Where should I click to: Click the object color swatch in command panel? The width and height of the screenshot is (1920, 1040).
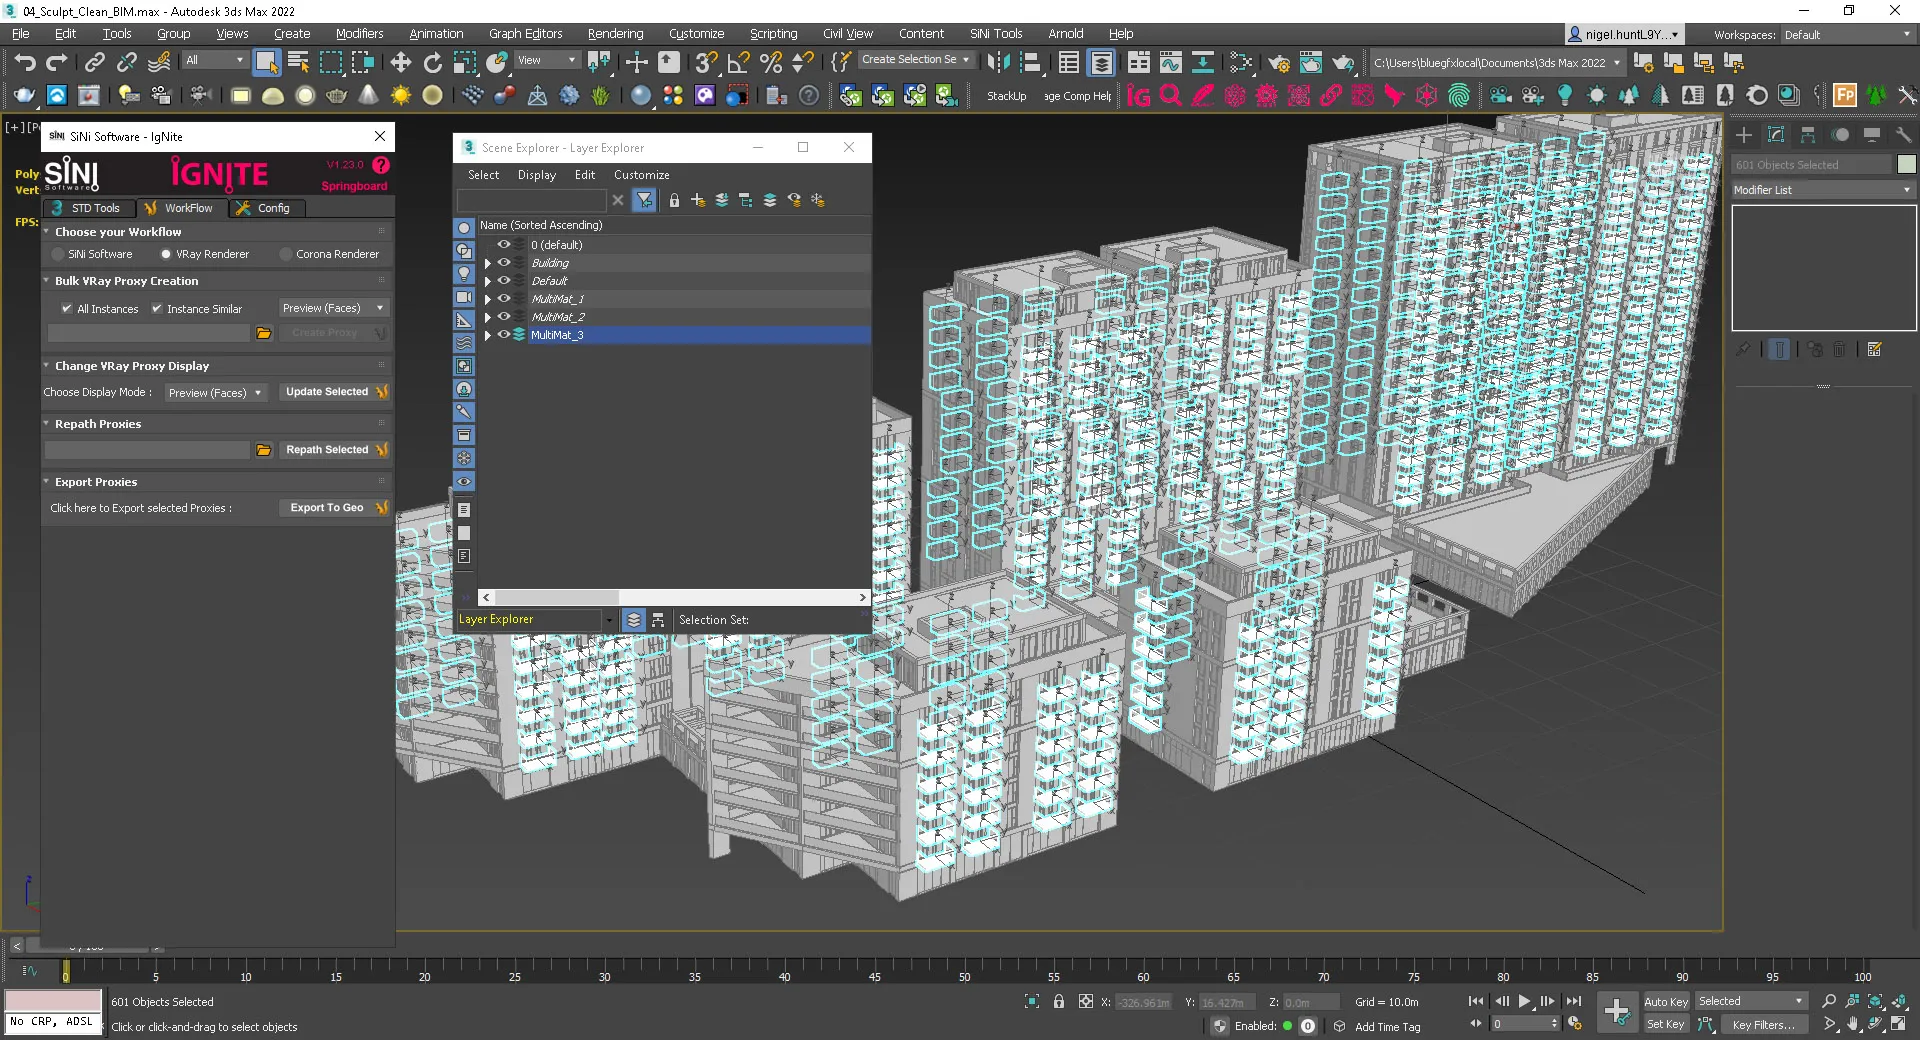(x=1907, y=165)
